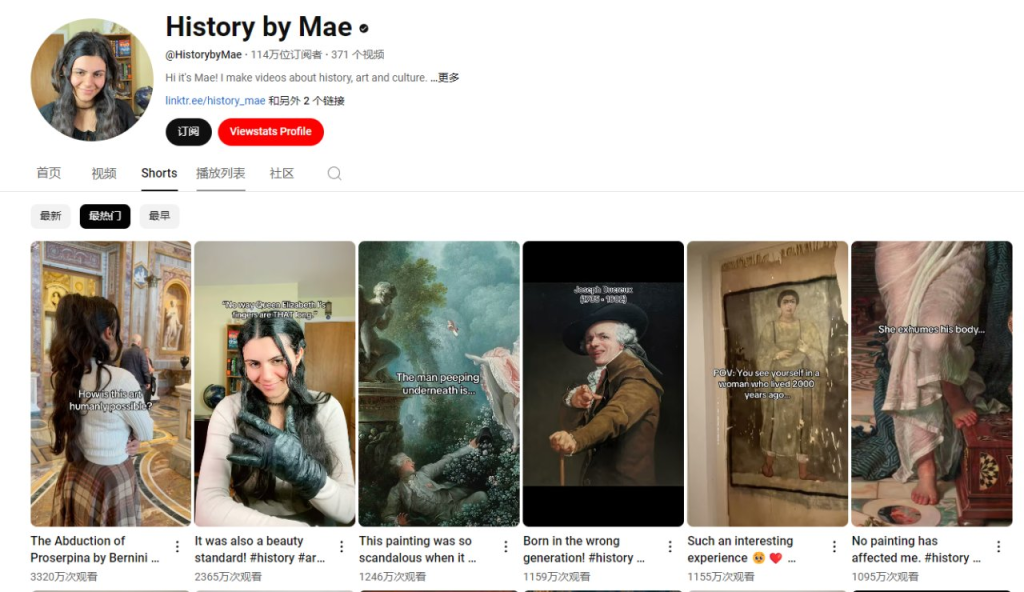Image resolution: width=1024 pixels, height=592 pixels.
Task: Click the History by Mae profile avatar
Action: [91, 79]
